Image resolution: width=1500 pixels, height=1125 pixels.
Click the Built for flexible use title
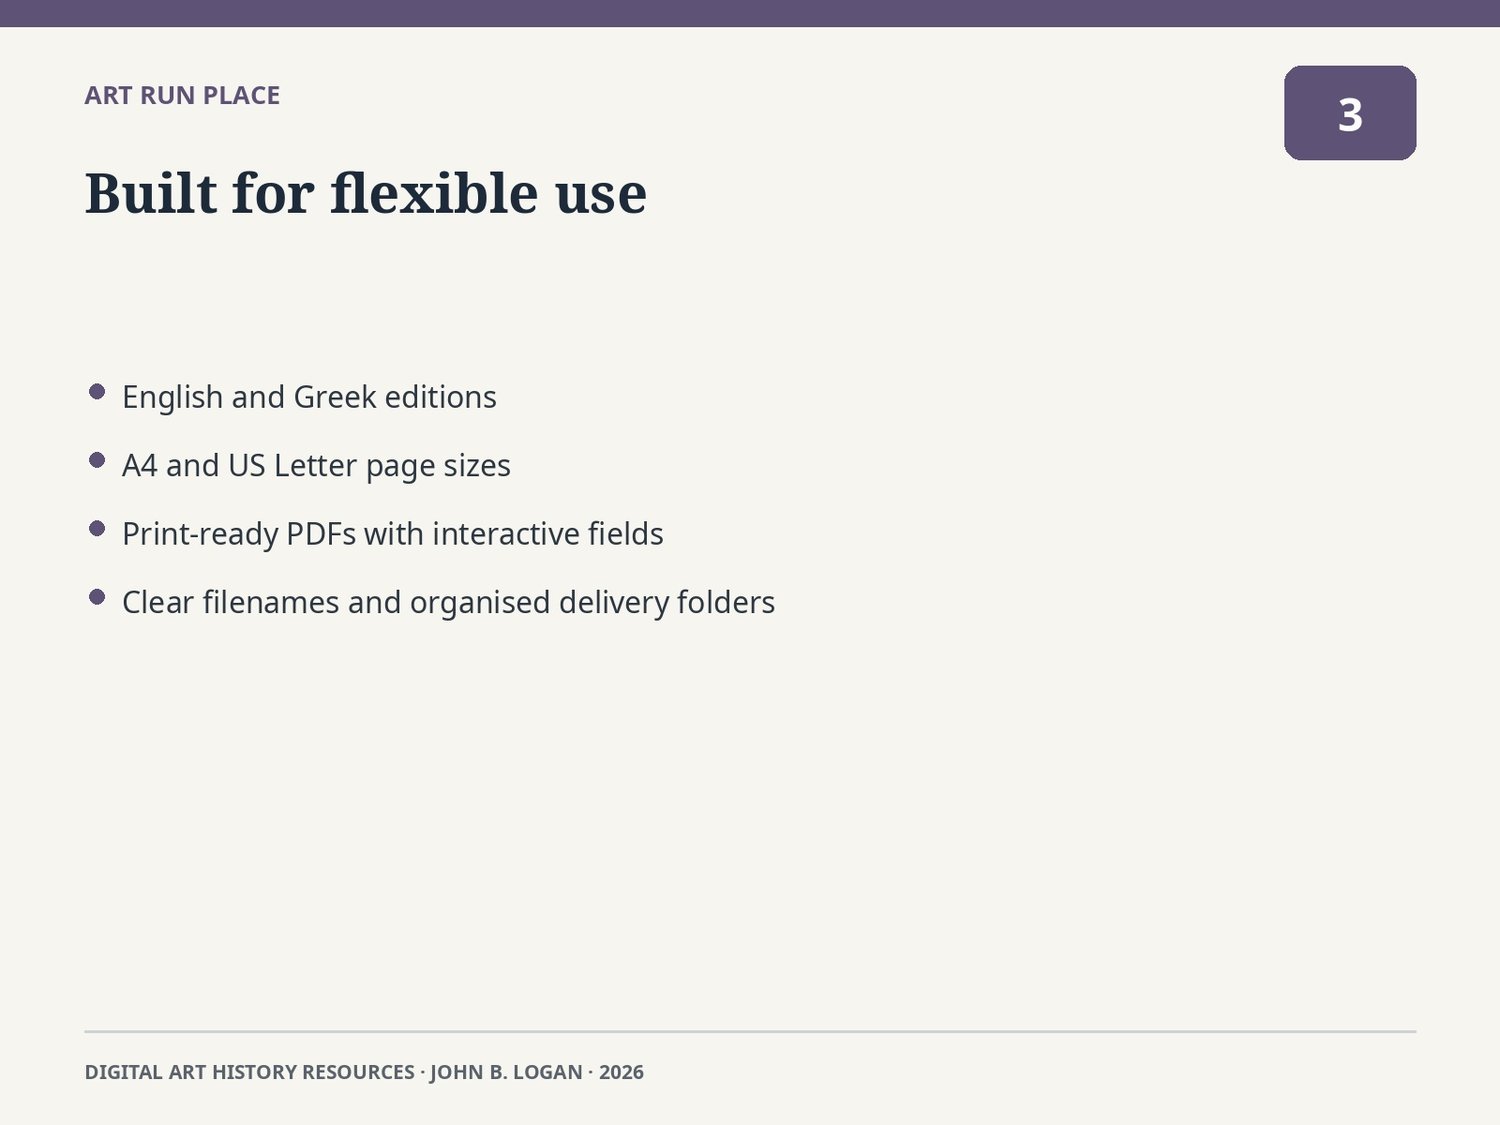(x=366, y=193)
